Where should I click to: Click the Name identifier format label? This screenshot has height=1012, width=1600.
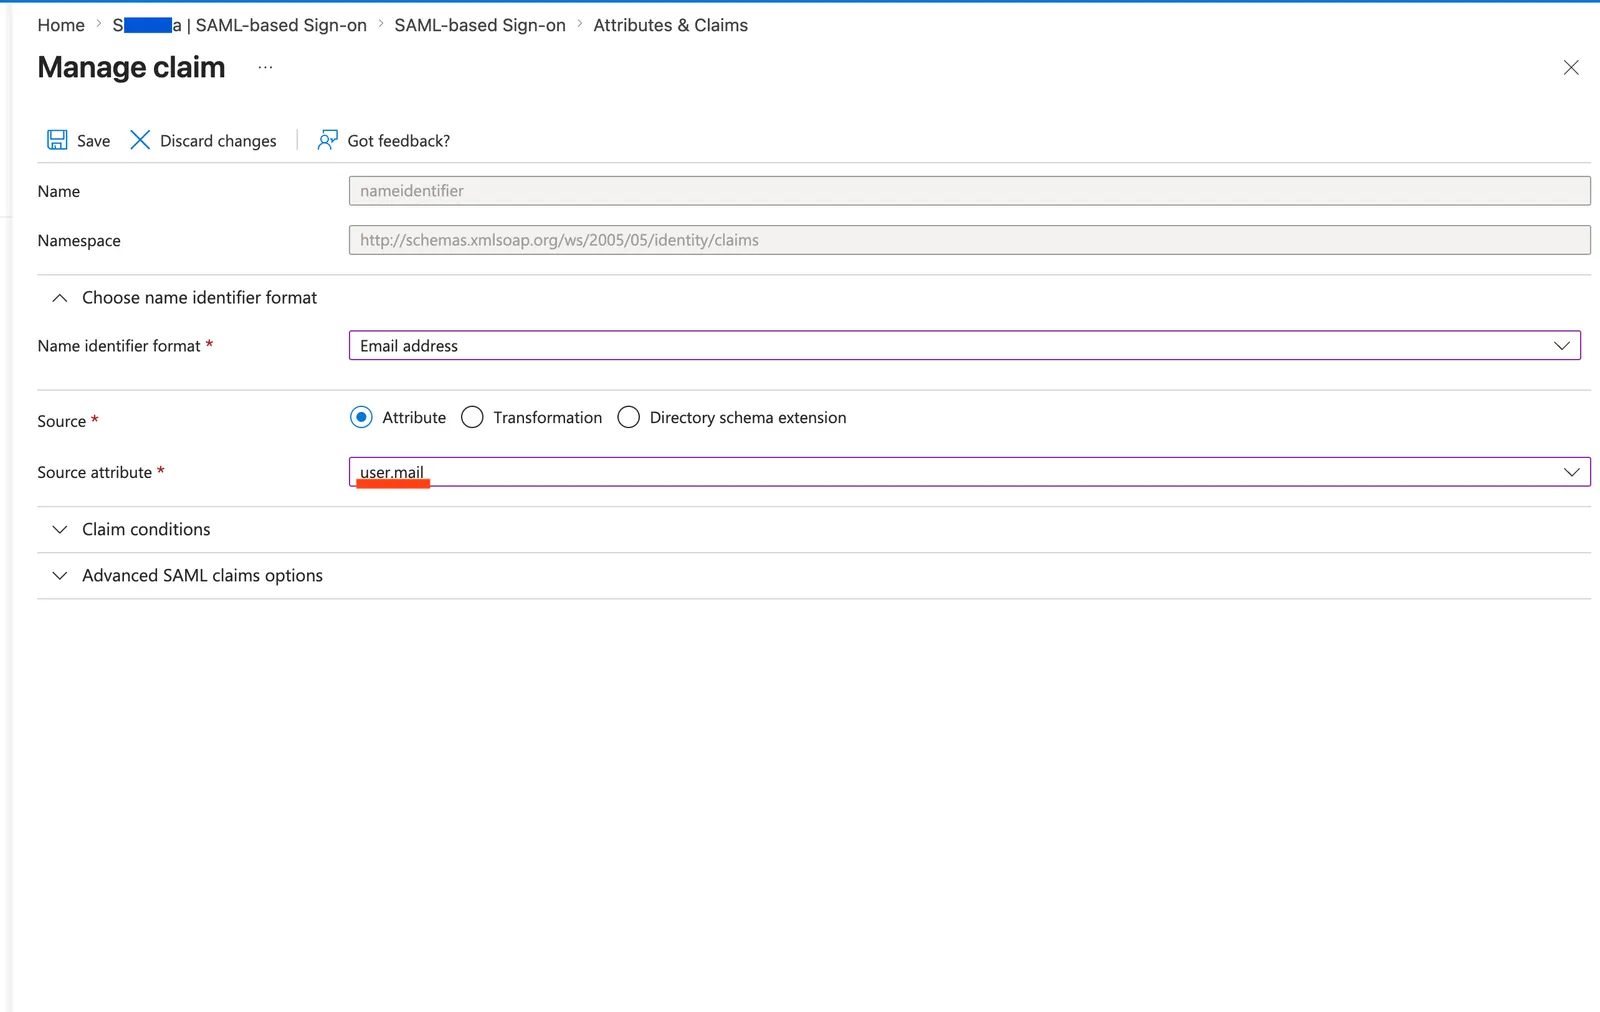coord(119,346)
